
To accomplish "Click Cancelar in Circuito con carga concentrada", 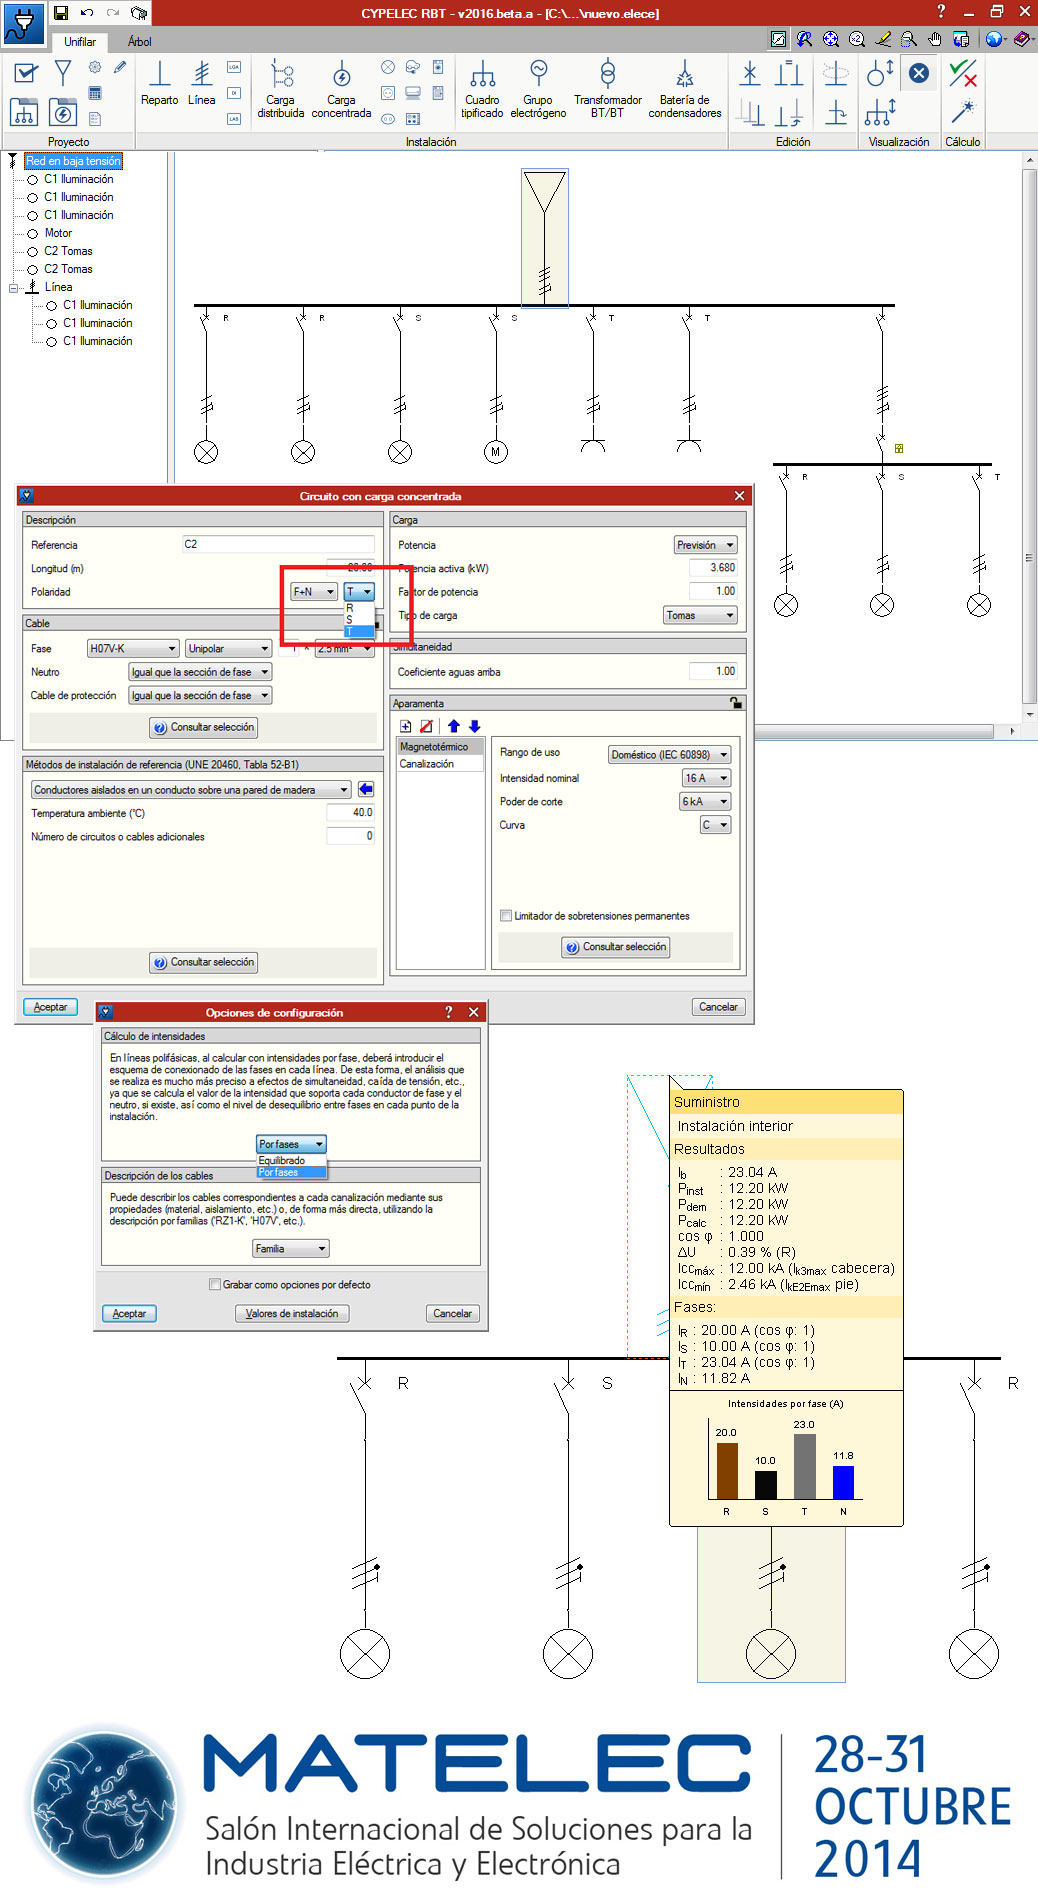I will [x=718, y=1007].
